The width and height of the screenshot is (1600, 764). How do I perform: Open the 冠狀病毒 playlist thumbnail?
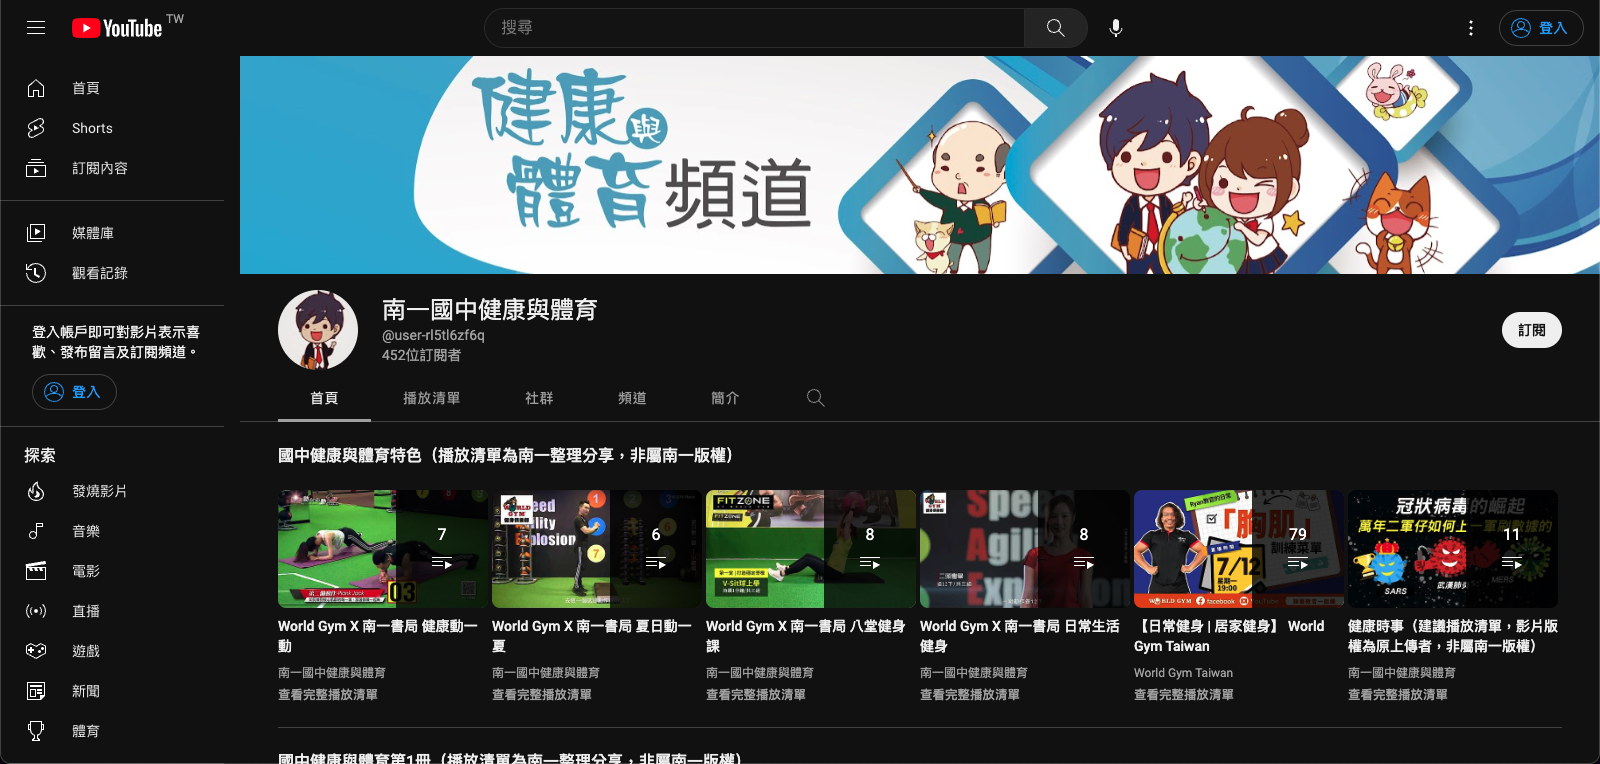tap(1452, 549)
